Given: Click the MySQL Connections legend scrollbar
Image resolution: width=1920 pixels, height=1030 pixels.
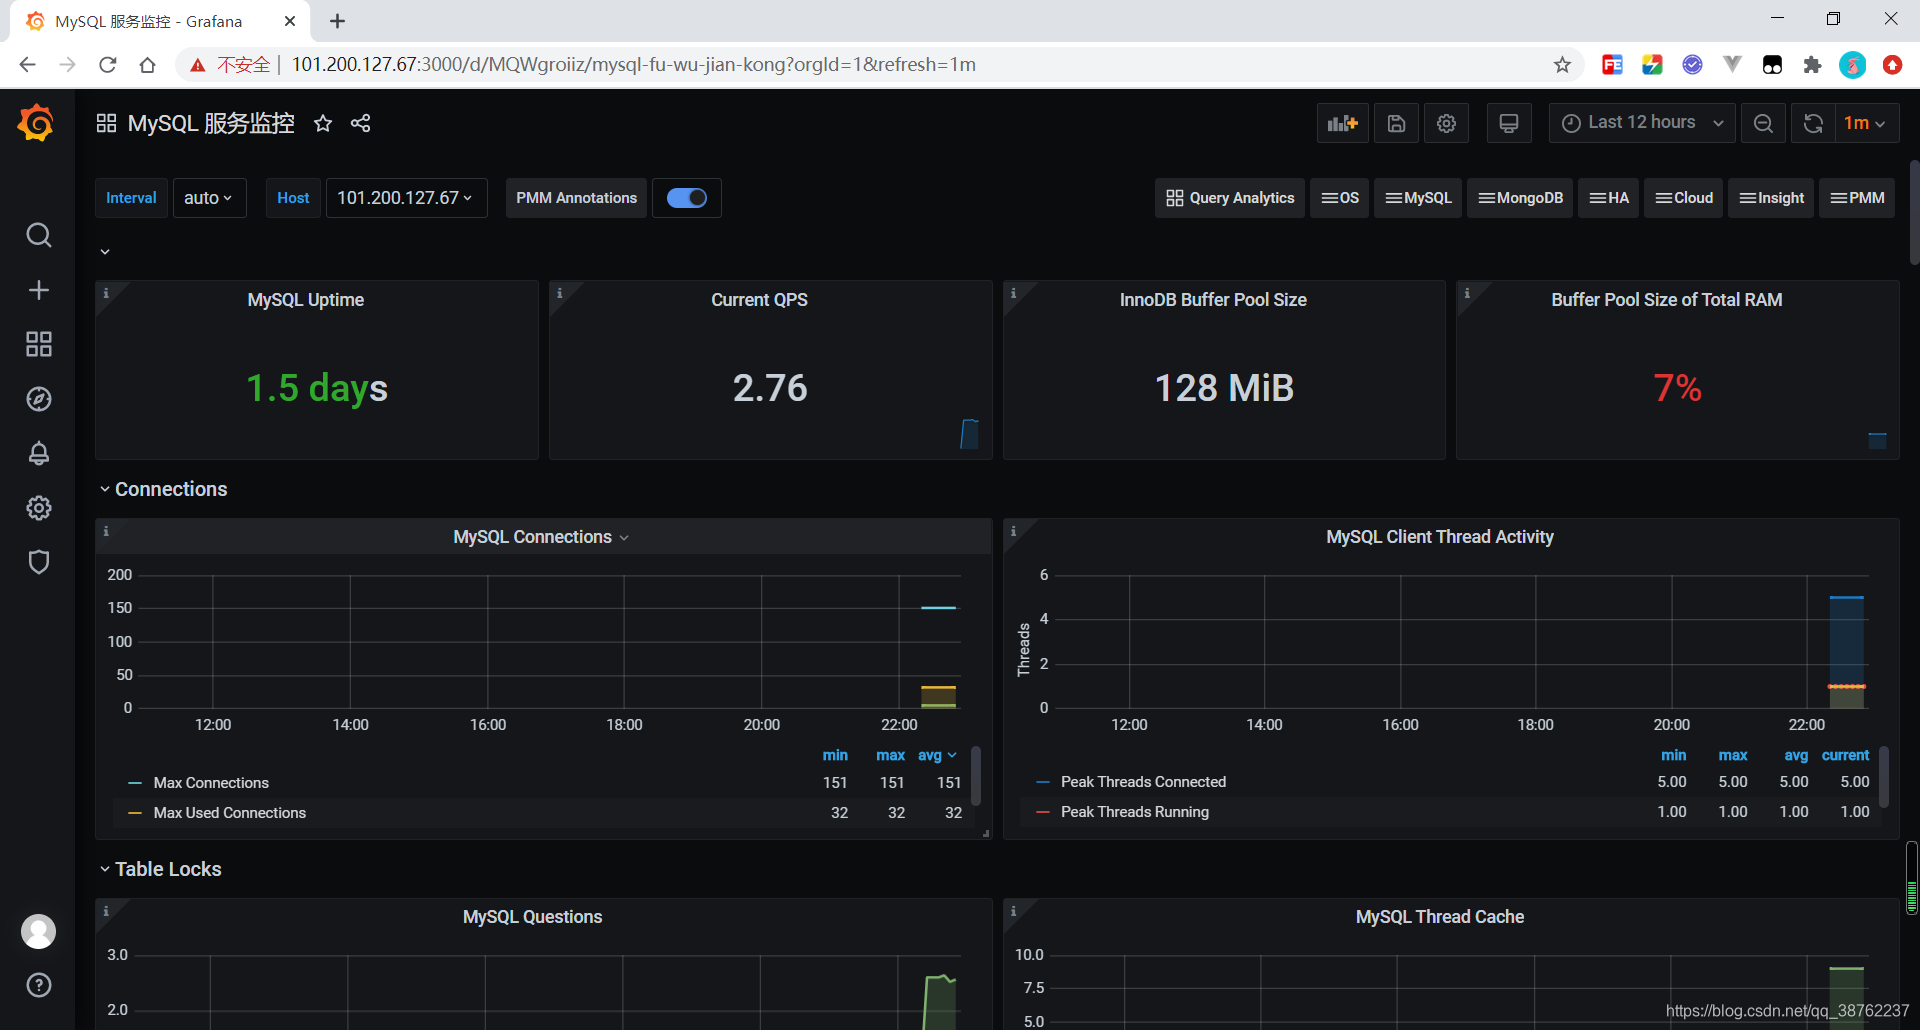Looking at the screenshot, I should (976, 777).
